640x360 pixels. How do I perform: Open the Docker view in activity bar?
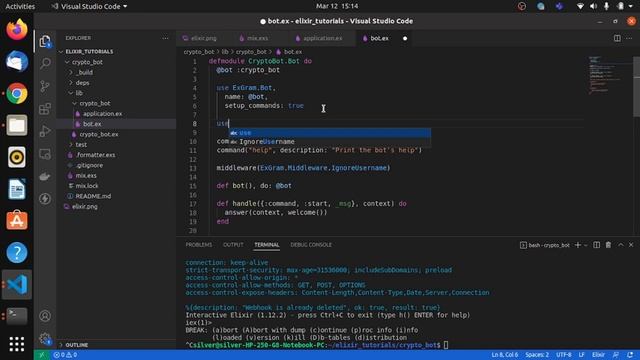(x=45, y=176)
